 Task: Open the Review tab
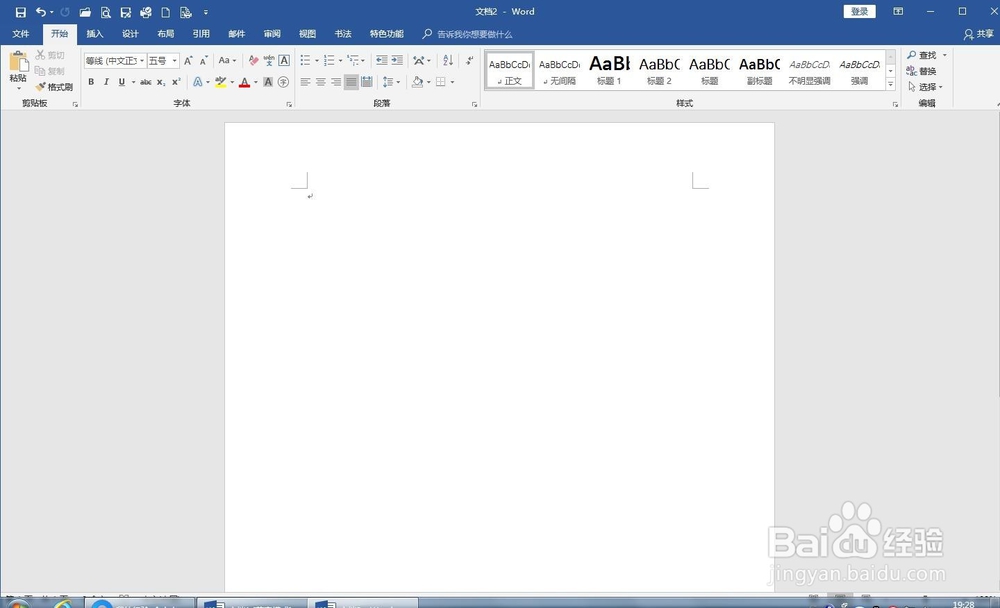[x=272, y=34]
